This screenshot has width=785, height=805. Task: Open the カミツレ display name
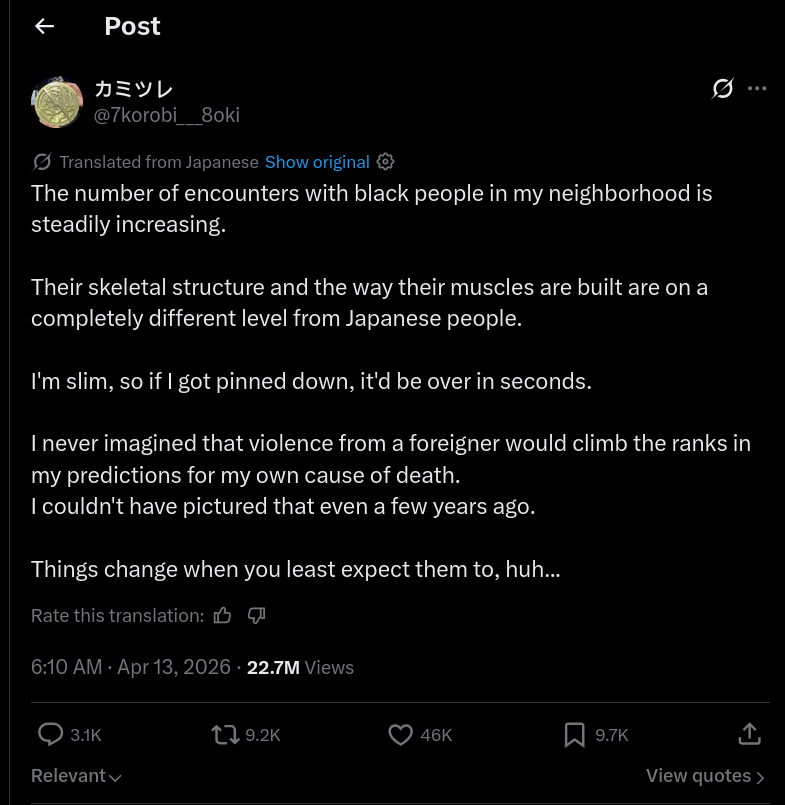[133, 89]
